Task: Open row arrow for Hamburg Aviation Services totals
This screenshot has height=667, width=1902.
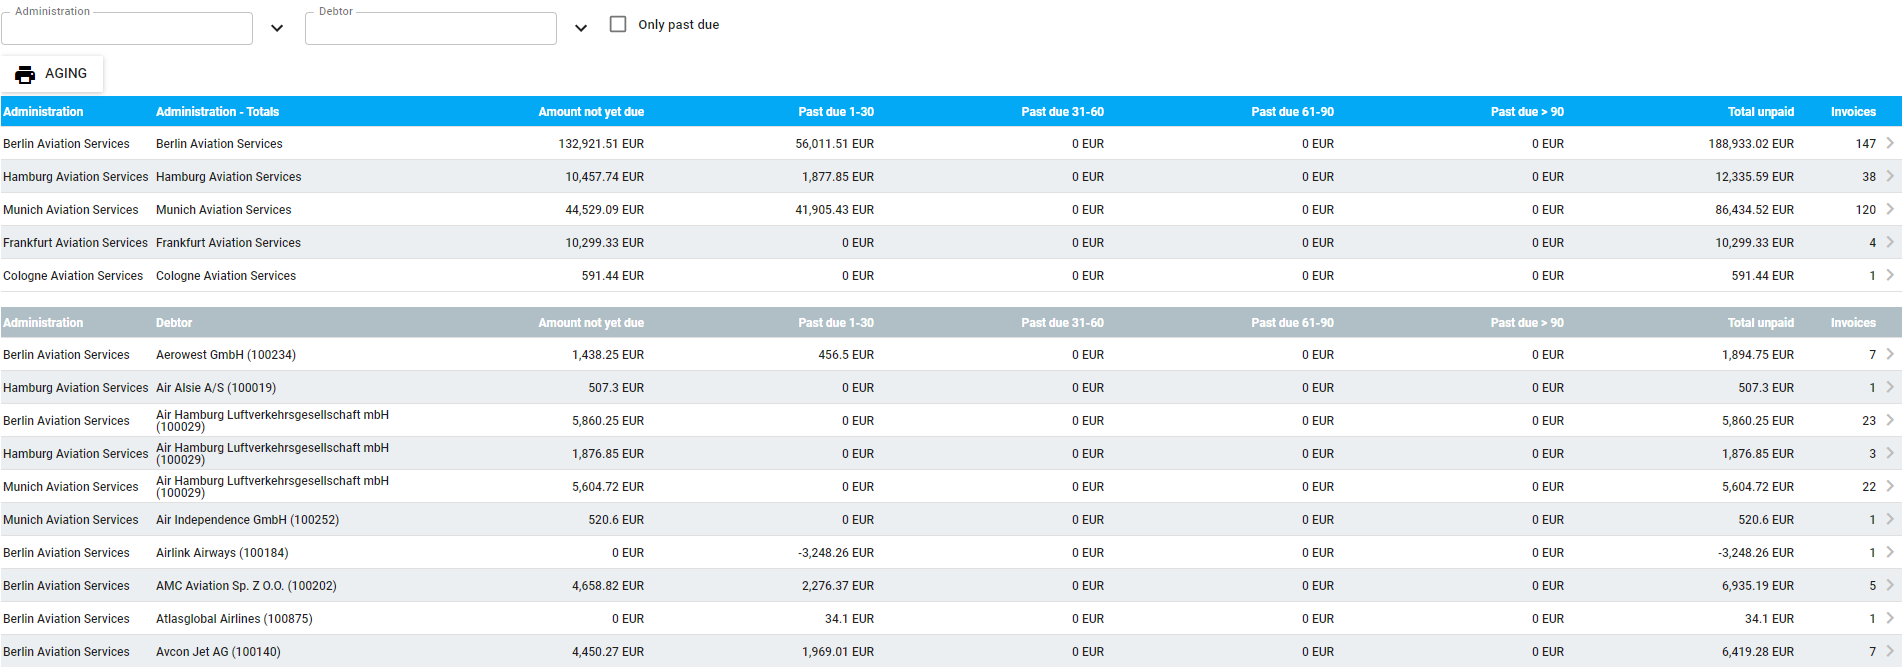Action: click(1889, 176)
